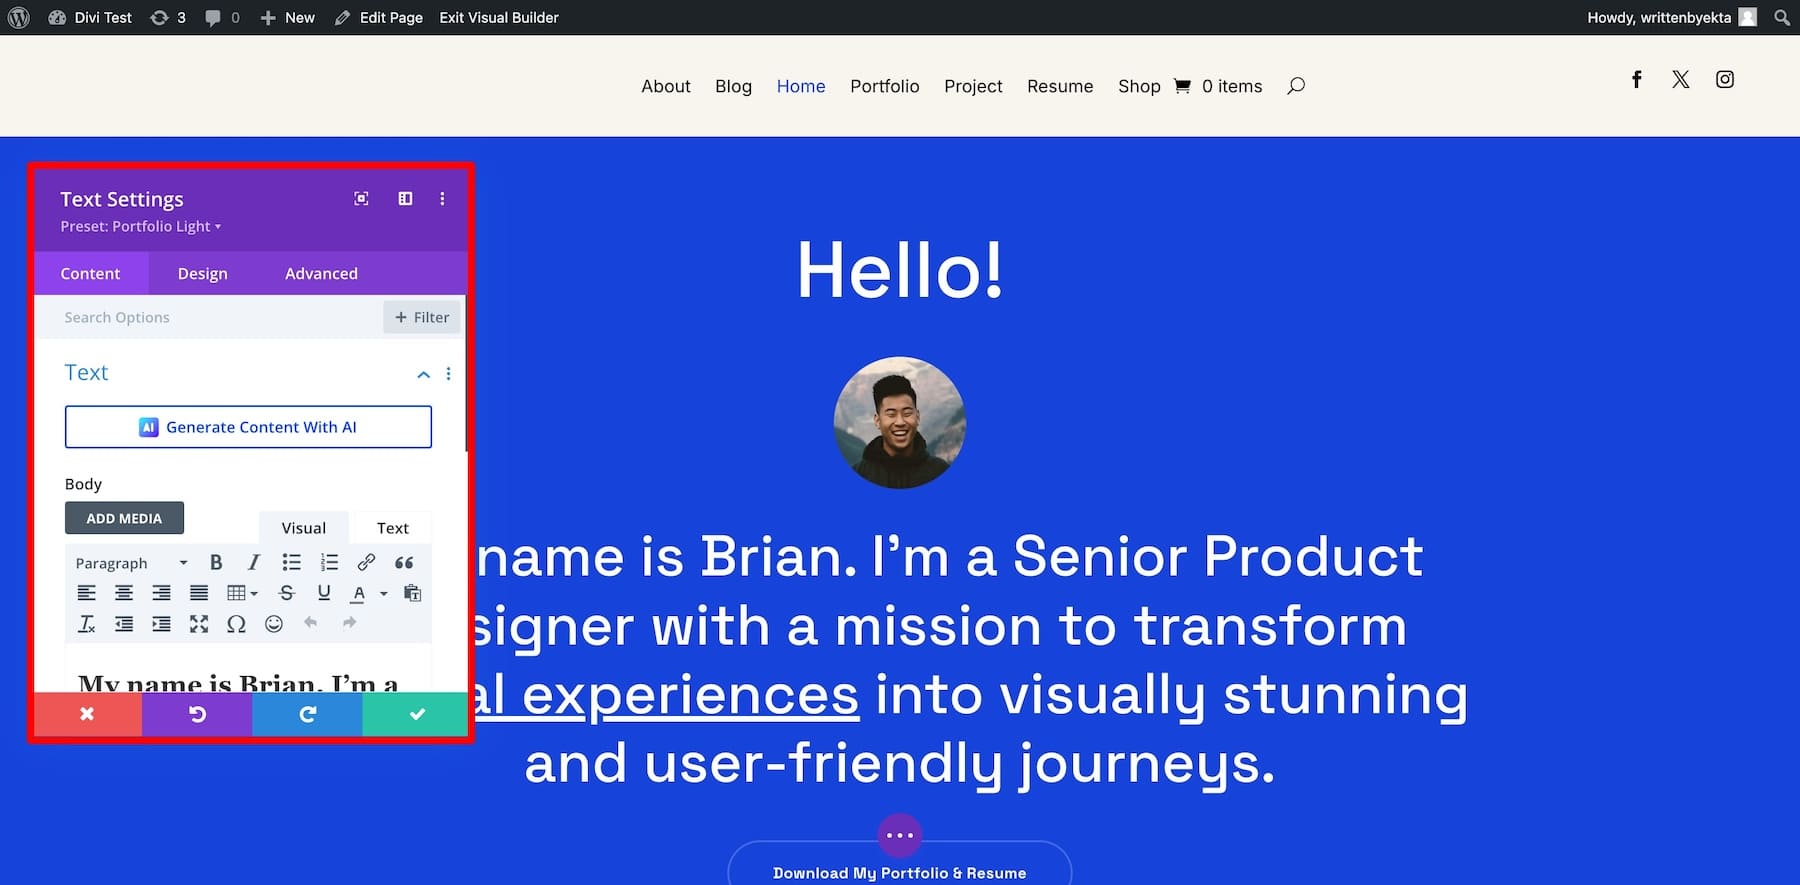Click the strikethrough icon
The width and height of the screenshot is (1800, 885).
click(287, 593)
